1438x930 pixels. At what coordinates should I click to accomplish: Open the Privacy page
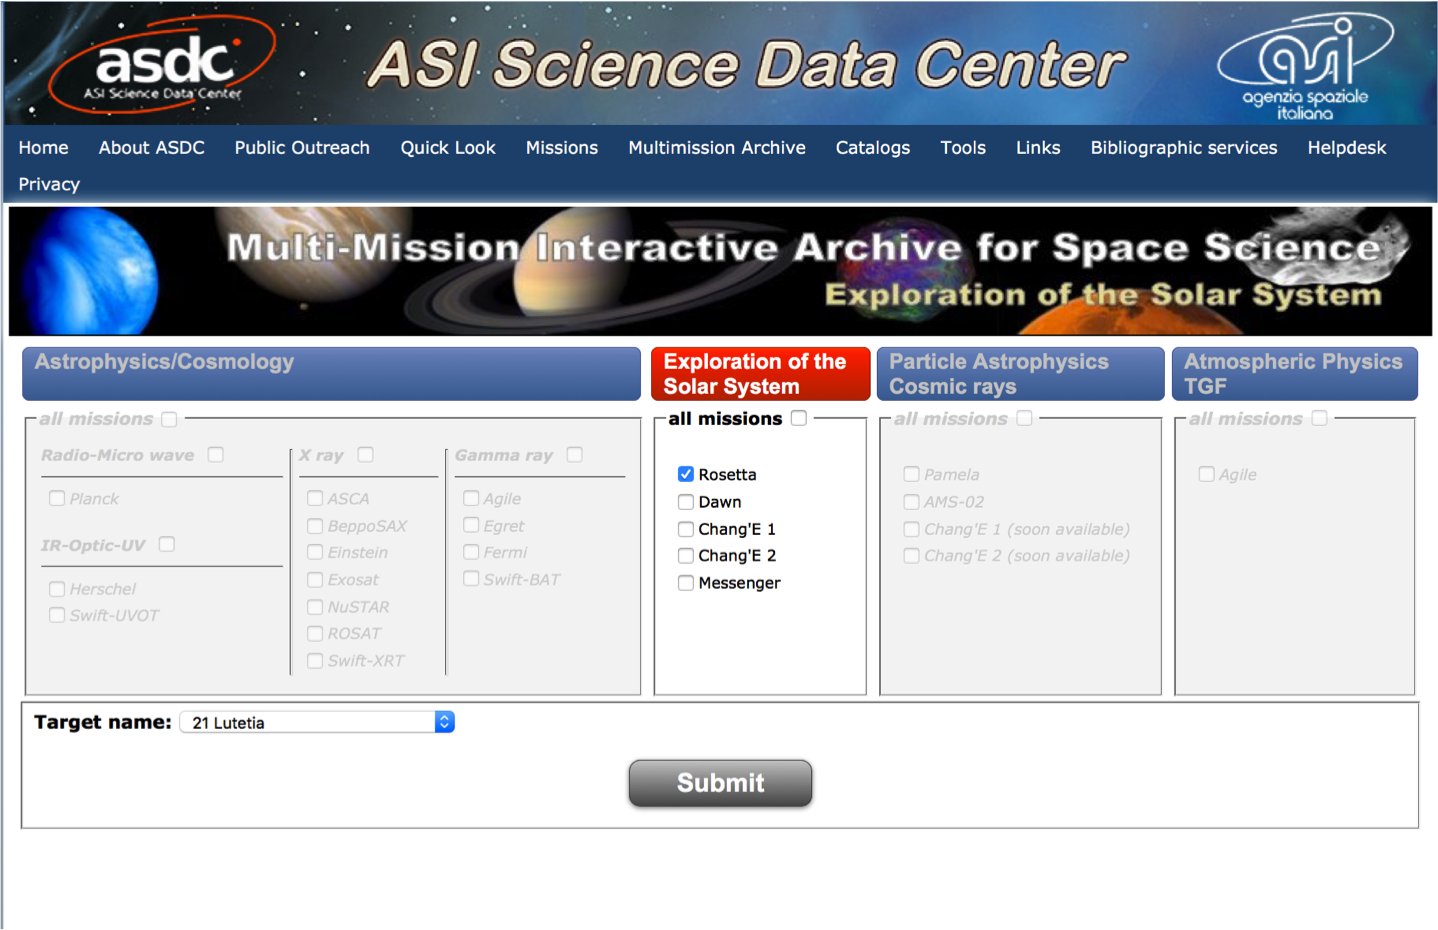coord(49,184)
